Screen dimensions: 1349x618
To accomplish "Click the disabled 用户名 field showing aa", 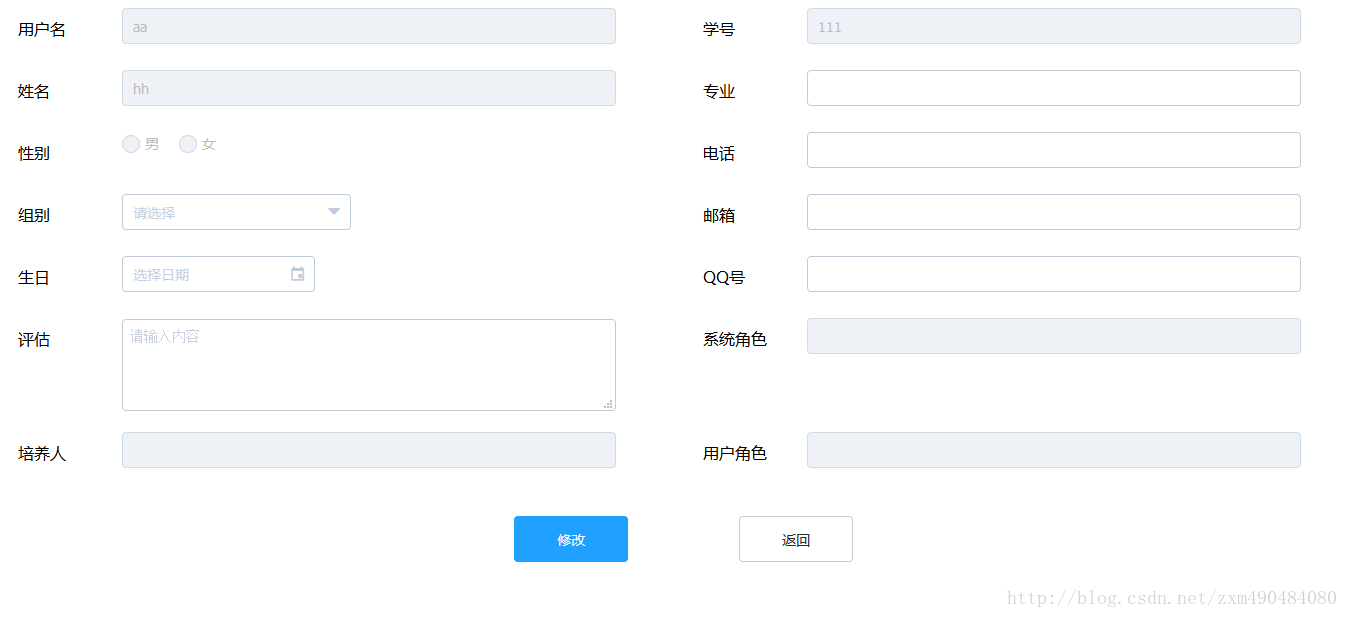I will coord(368,26).
